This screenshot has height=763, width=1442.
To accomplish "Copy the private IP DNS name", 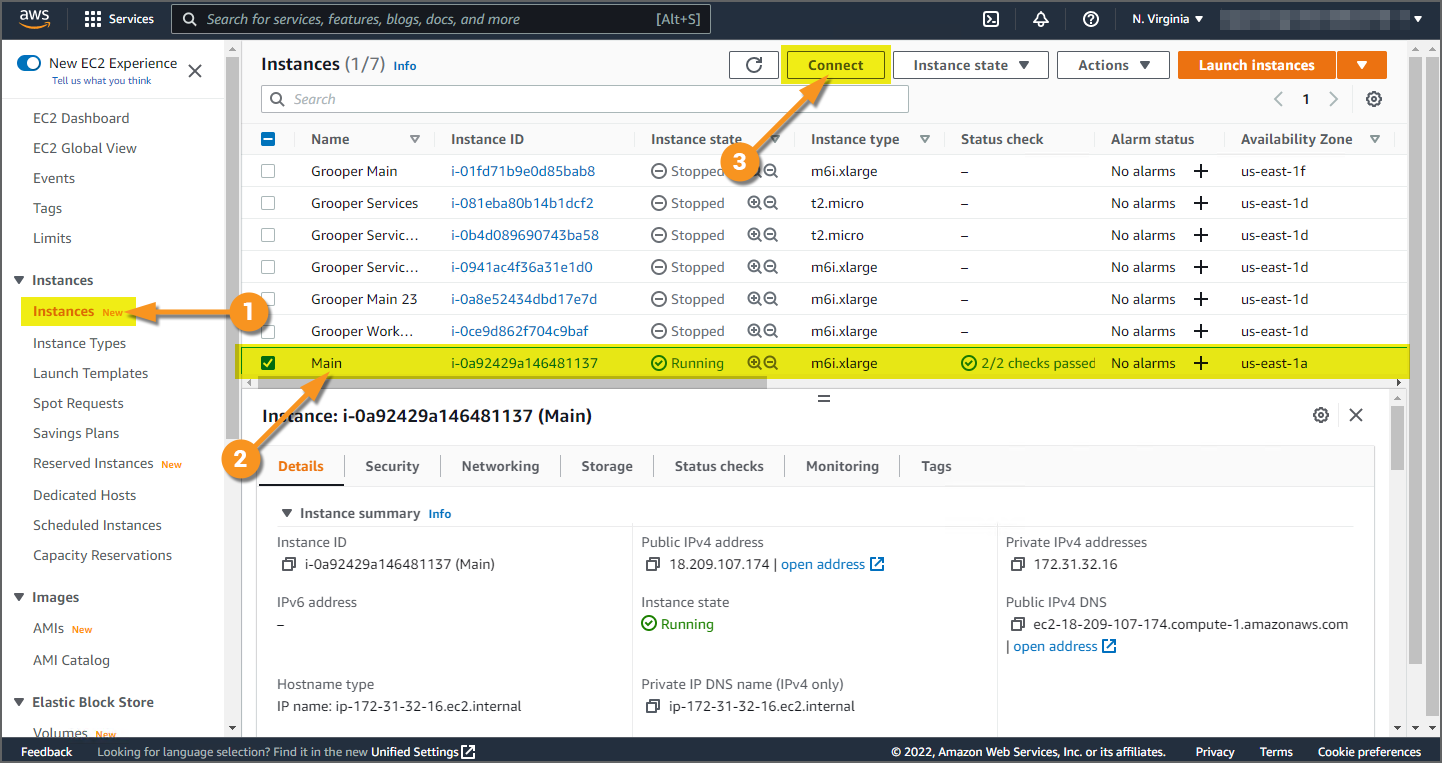I will click(x=653, y=706).
